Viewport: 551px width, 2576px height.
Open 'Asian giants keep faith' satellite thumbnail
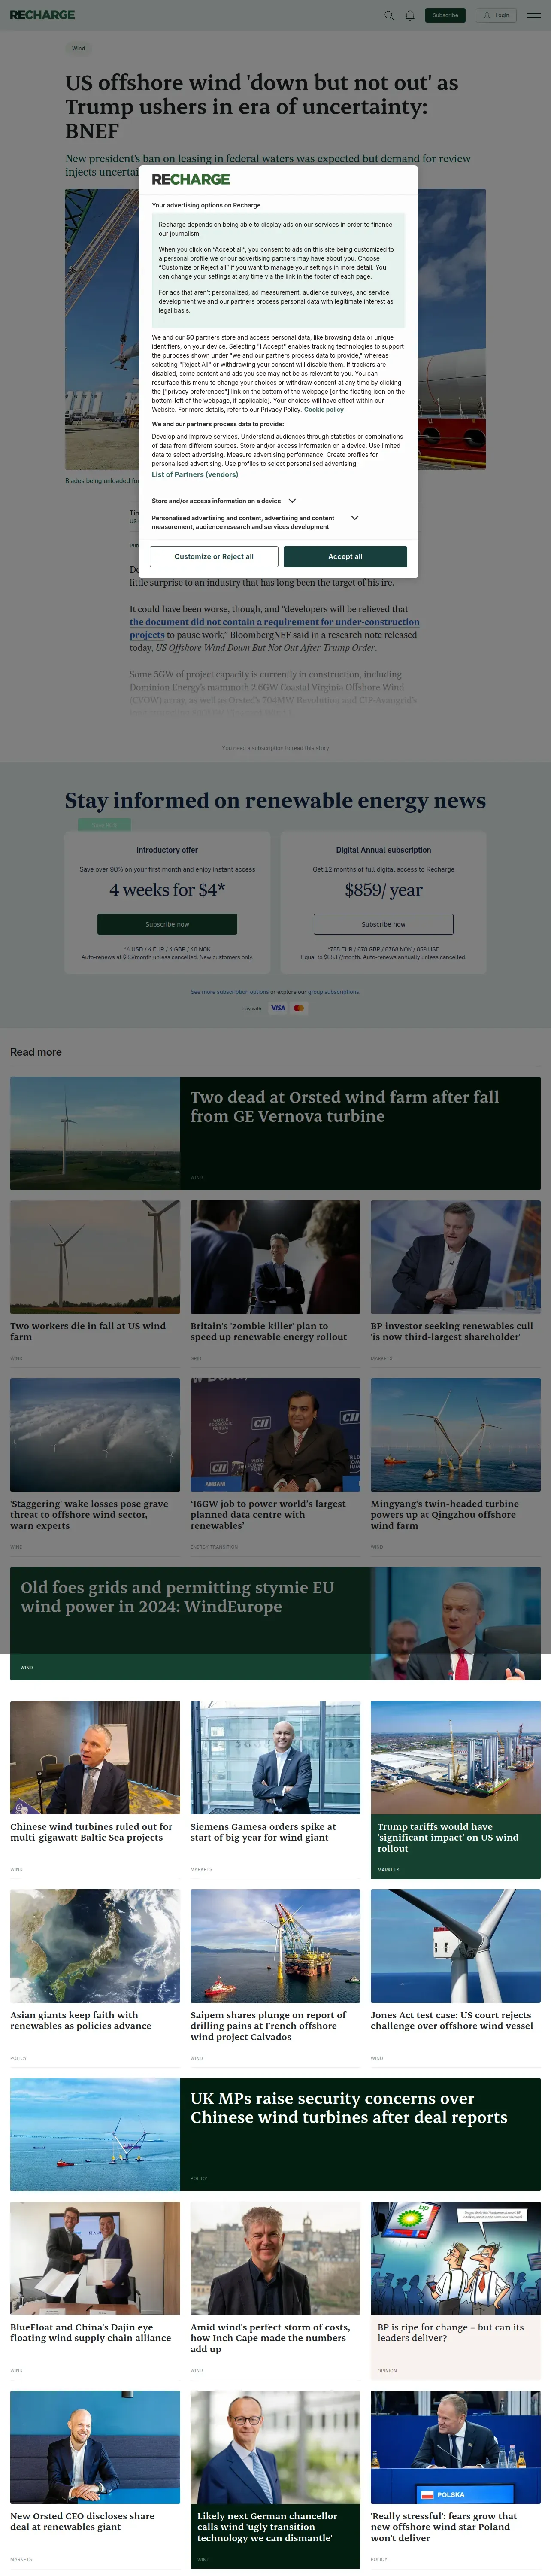coord(95,1946)
